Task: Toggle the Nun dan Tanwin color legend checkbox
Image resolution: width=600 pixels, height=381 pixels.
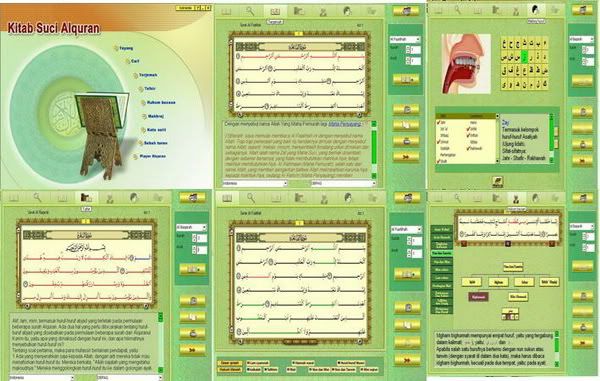Action: point(344,370)
